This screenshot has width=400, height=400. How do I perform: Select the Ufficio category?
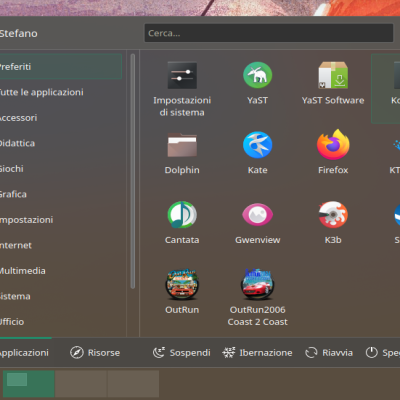click(61, 322)
